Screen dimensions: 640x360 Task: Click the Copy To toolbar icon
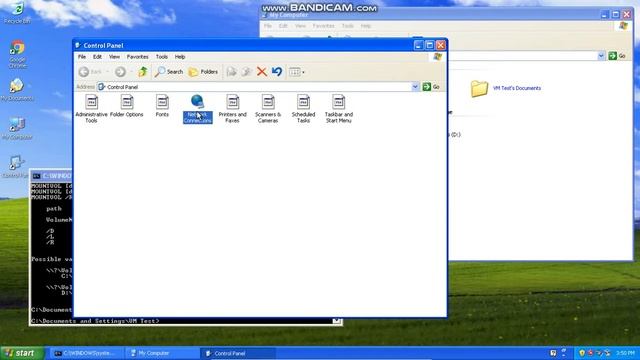246,72
